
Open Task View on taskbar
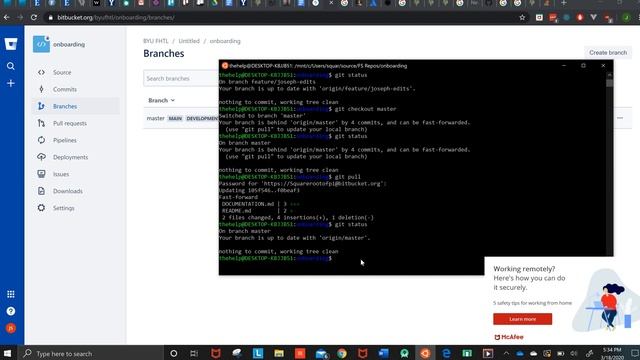(x=194, y=353)
